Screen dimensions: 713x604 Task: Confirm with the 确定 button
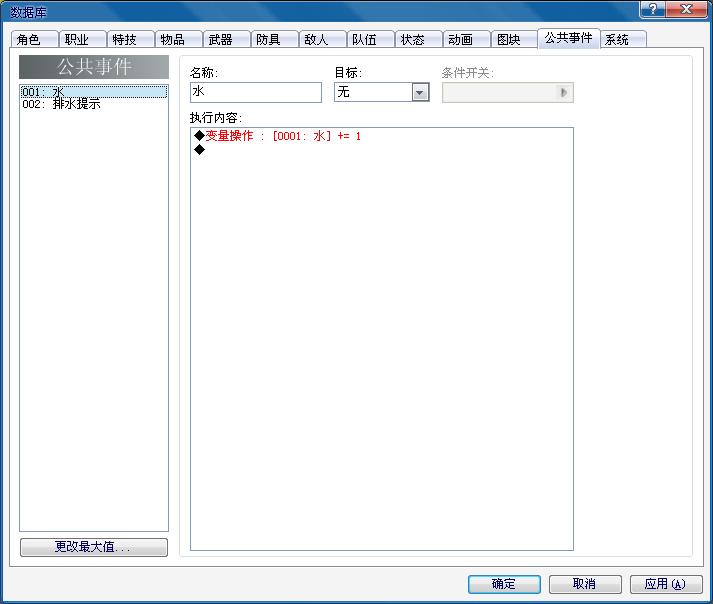click(504, 584)
